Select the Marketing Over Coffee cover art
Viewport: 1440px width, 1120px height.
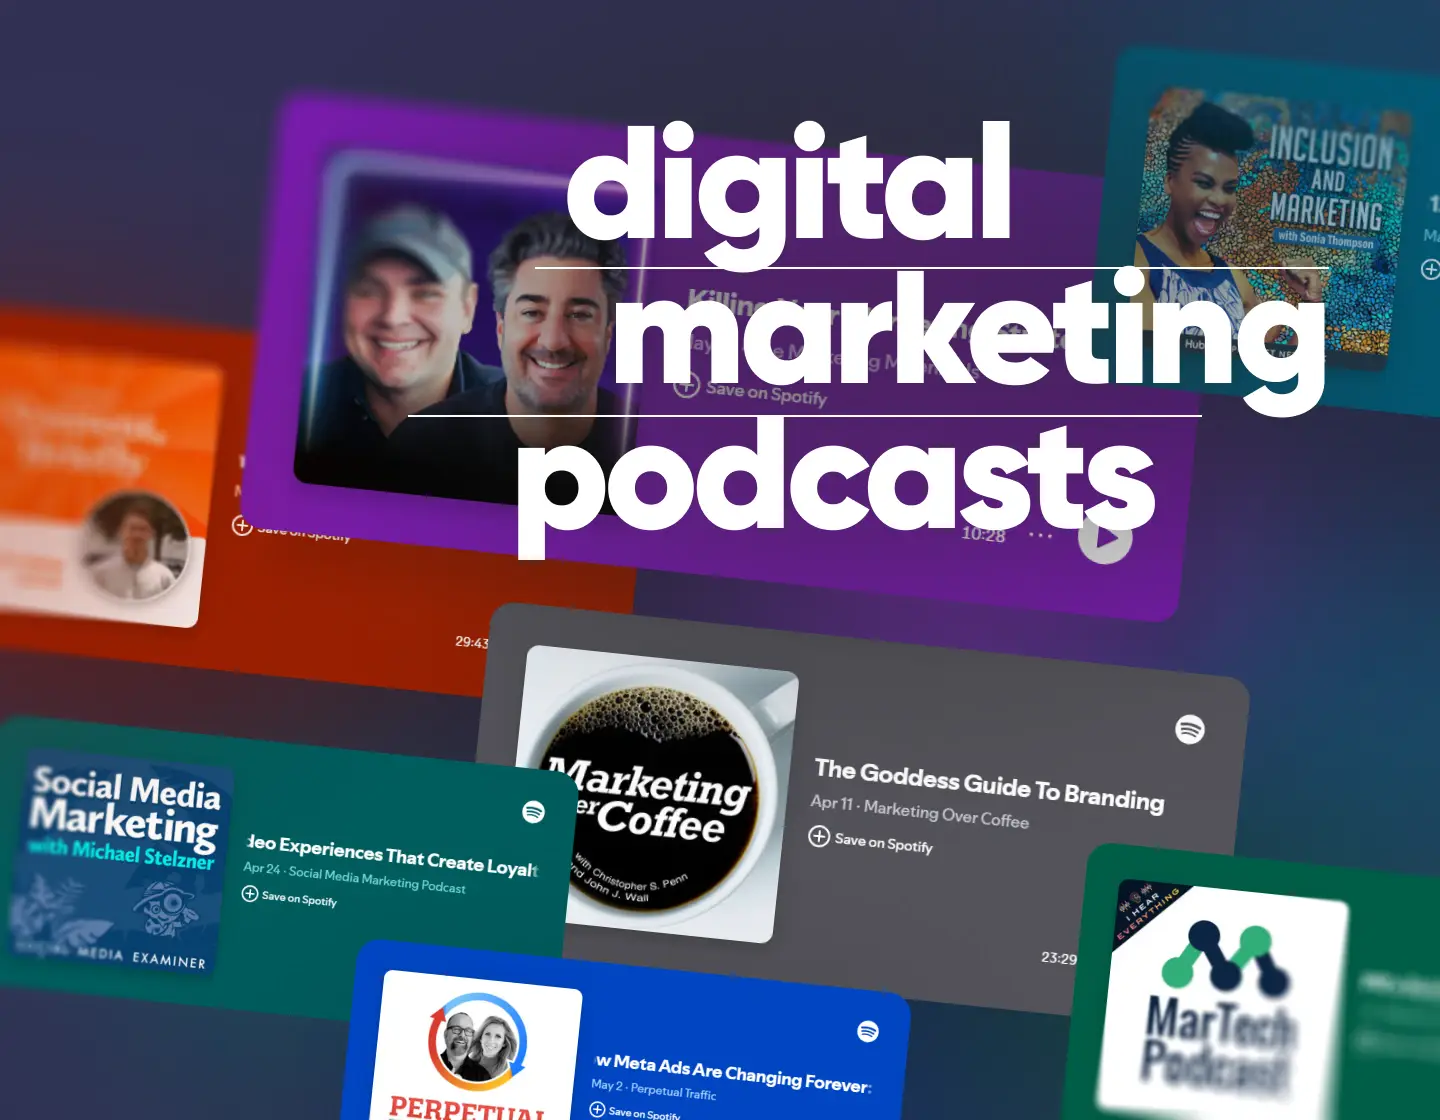pos(656,795)
